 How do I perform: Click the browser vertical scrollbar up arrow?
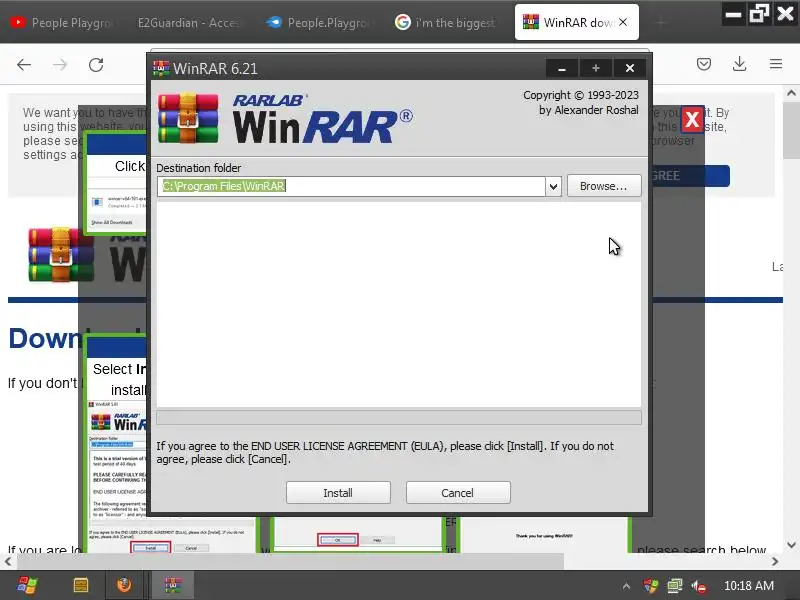pyautogui.click(x=791, y=93)
